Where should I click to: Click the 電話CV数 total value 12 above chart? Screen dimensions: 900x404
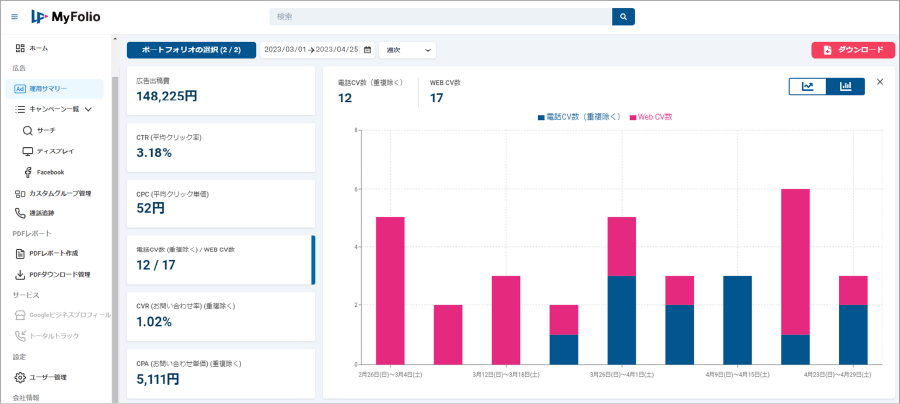(x=345, y=98)
